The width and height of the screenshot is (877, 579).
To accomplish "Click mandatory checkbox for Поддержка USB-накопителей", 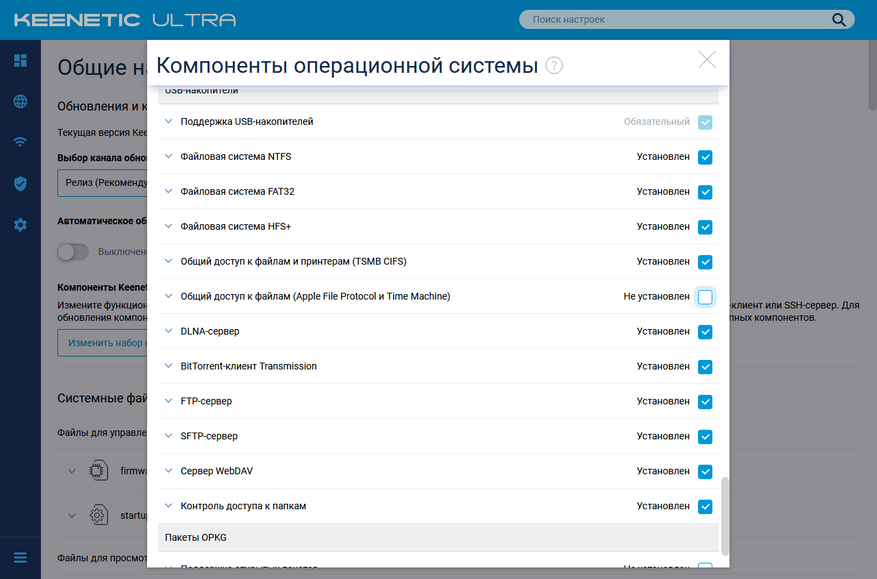I will [705, 122].
